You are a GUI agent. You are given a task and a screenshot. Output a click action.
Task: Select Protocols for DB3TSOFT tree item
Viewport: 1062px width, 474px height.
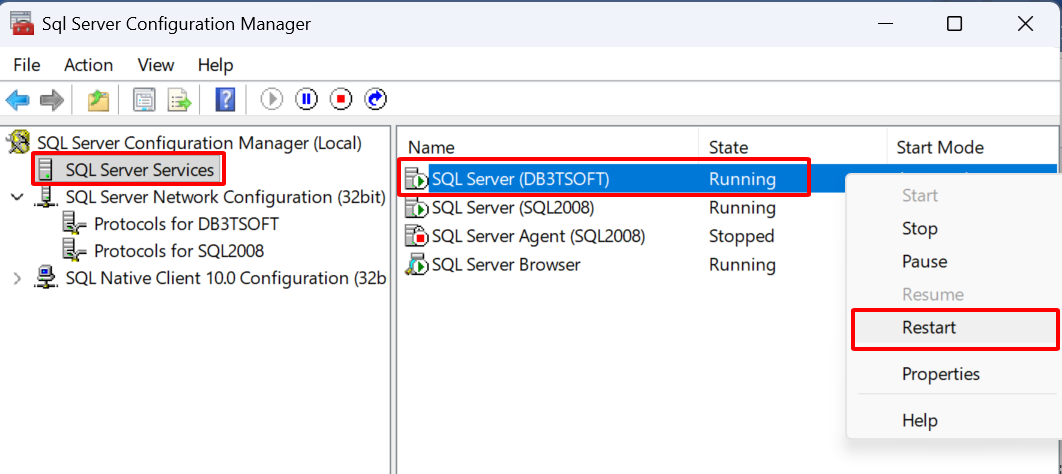coord(186,224)
